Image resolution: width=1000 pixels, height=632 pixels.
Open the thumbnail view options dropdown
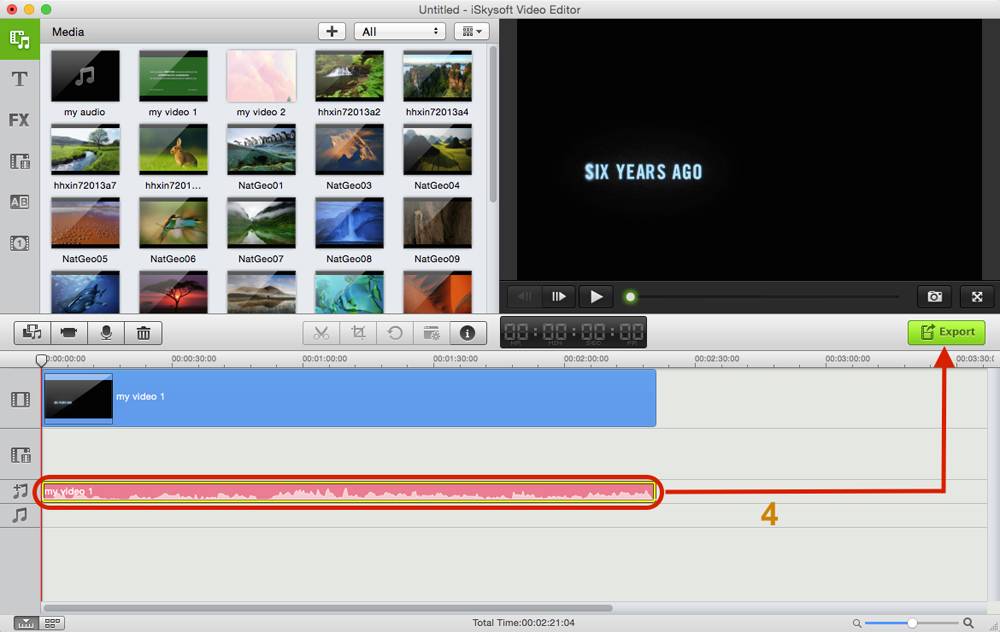click(x=470, y=31)
